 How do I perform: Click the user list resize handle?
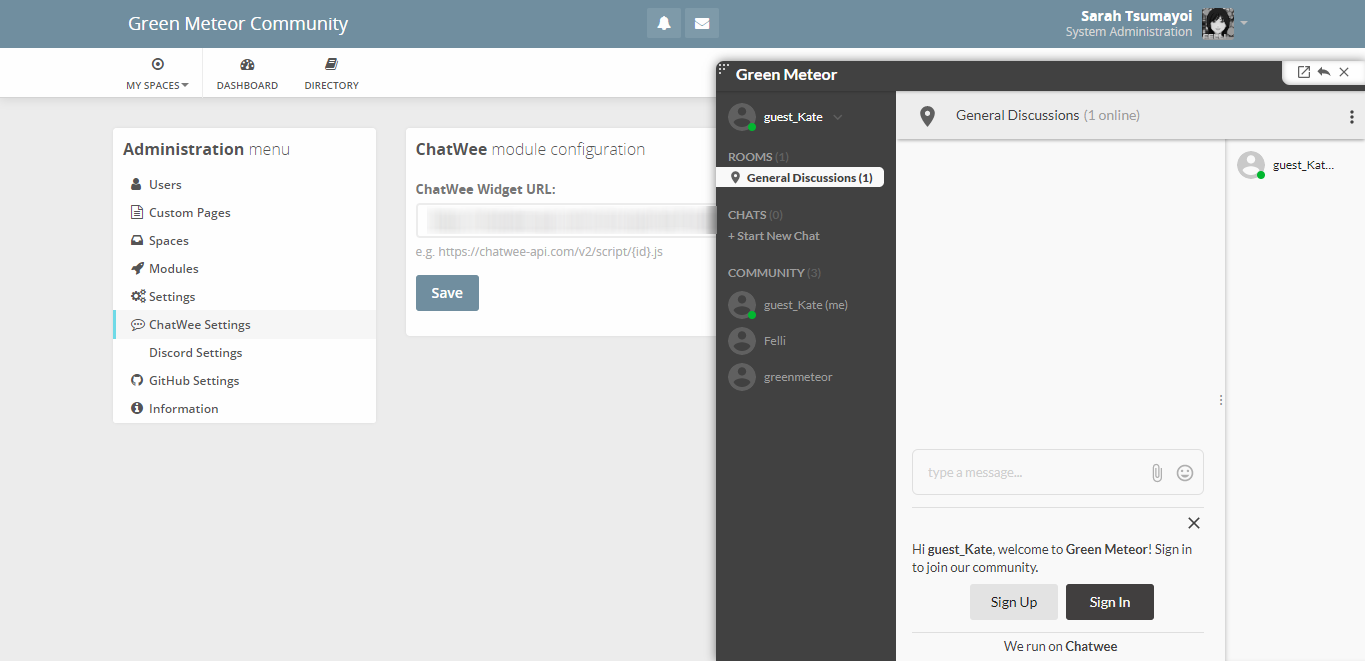point(1221,400)
